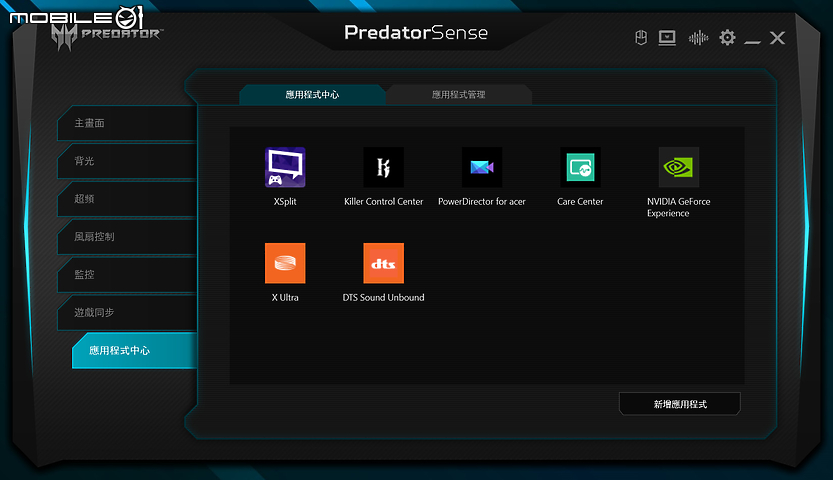Click the 新增應用程式 button
This screenshot has width=833, height=480.
pos(679,404)
